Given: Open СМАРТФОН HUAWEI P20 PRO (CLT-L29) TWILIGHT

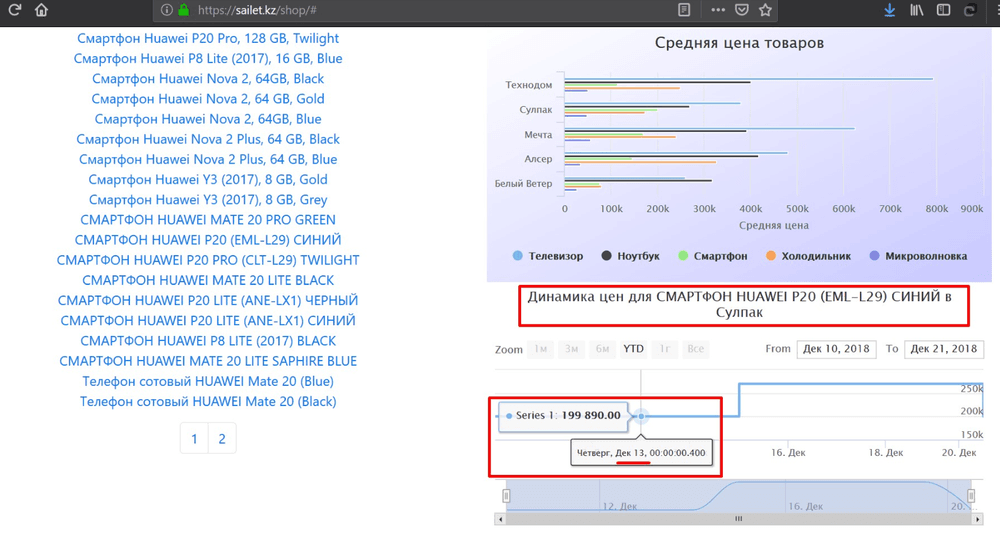Looking at the screenshot, I should [x=208, y=260].
